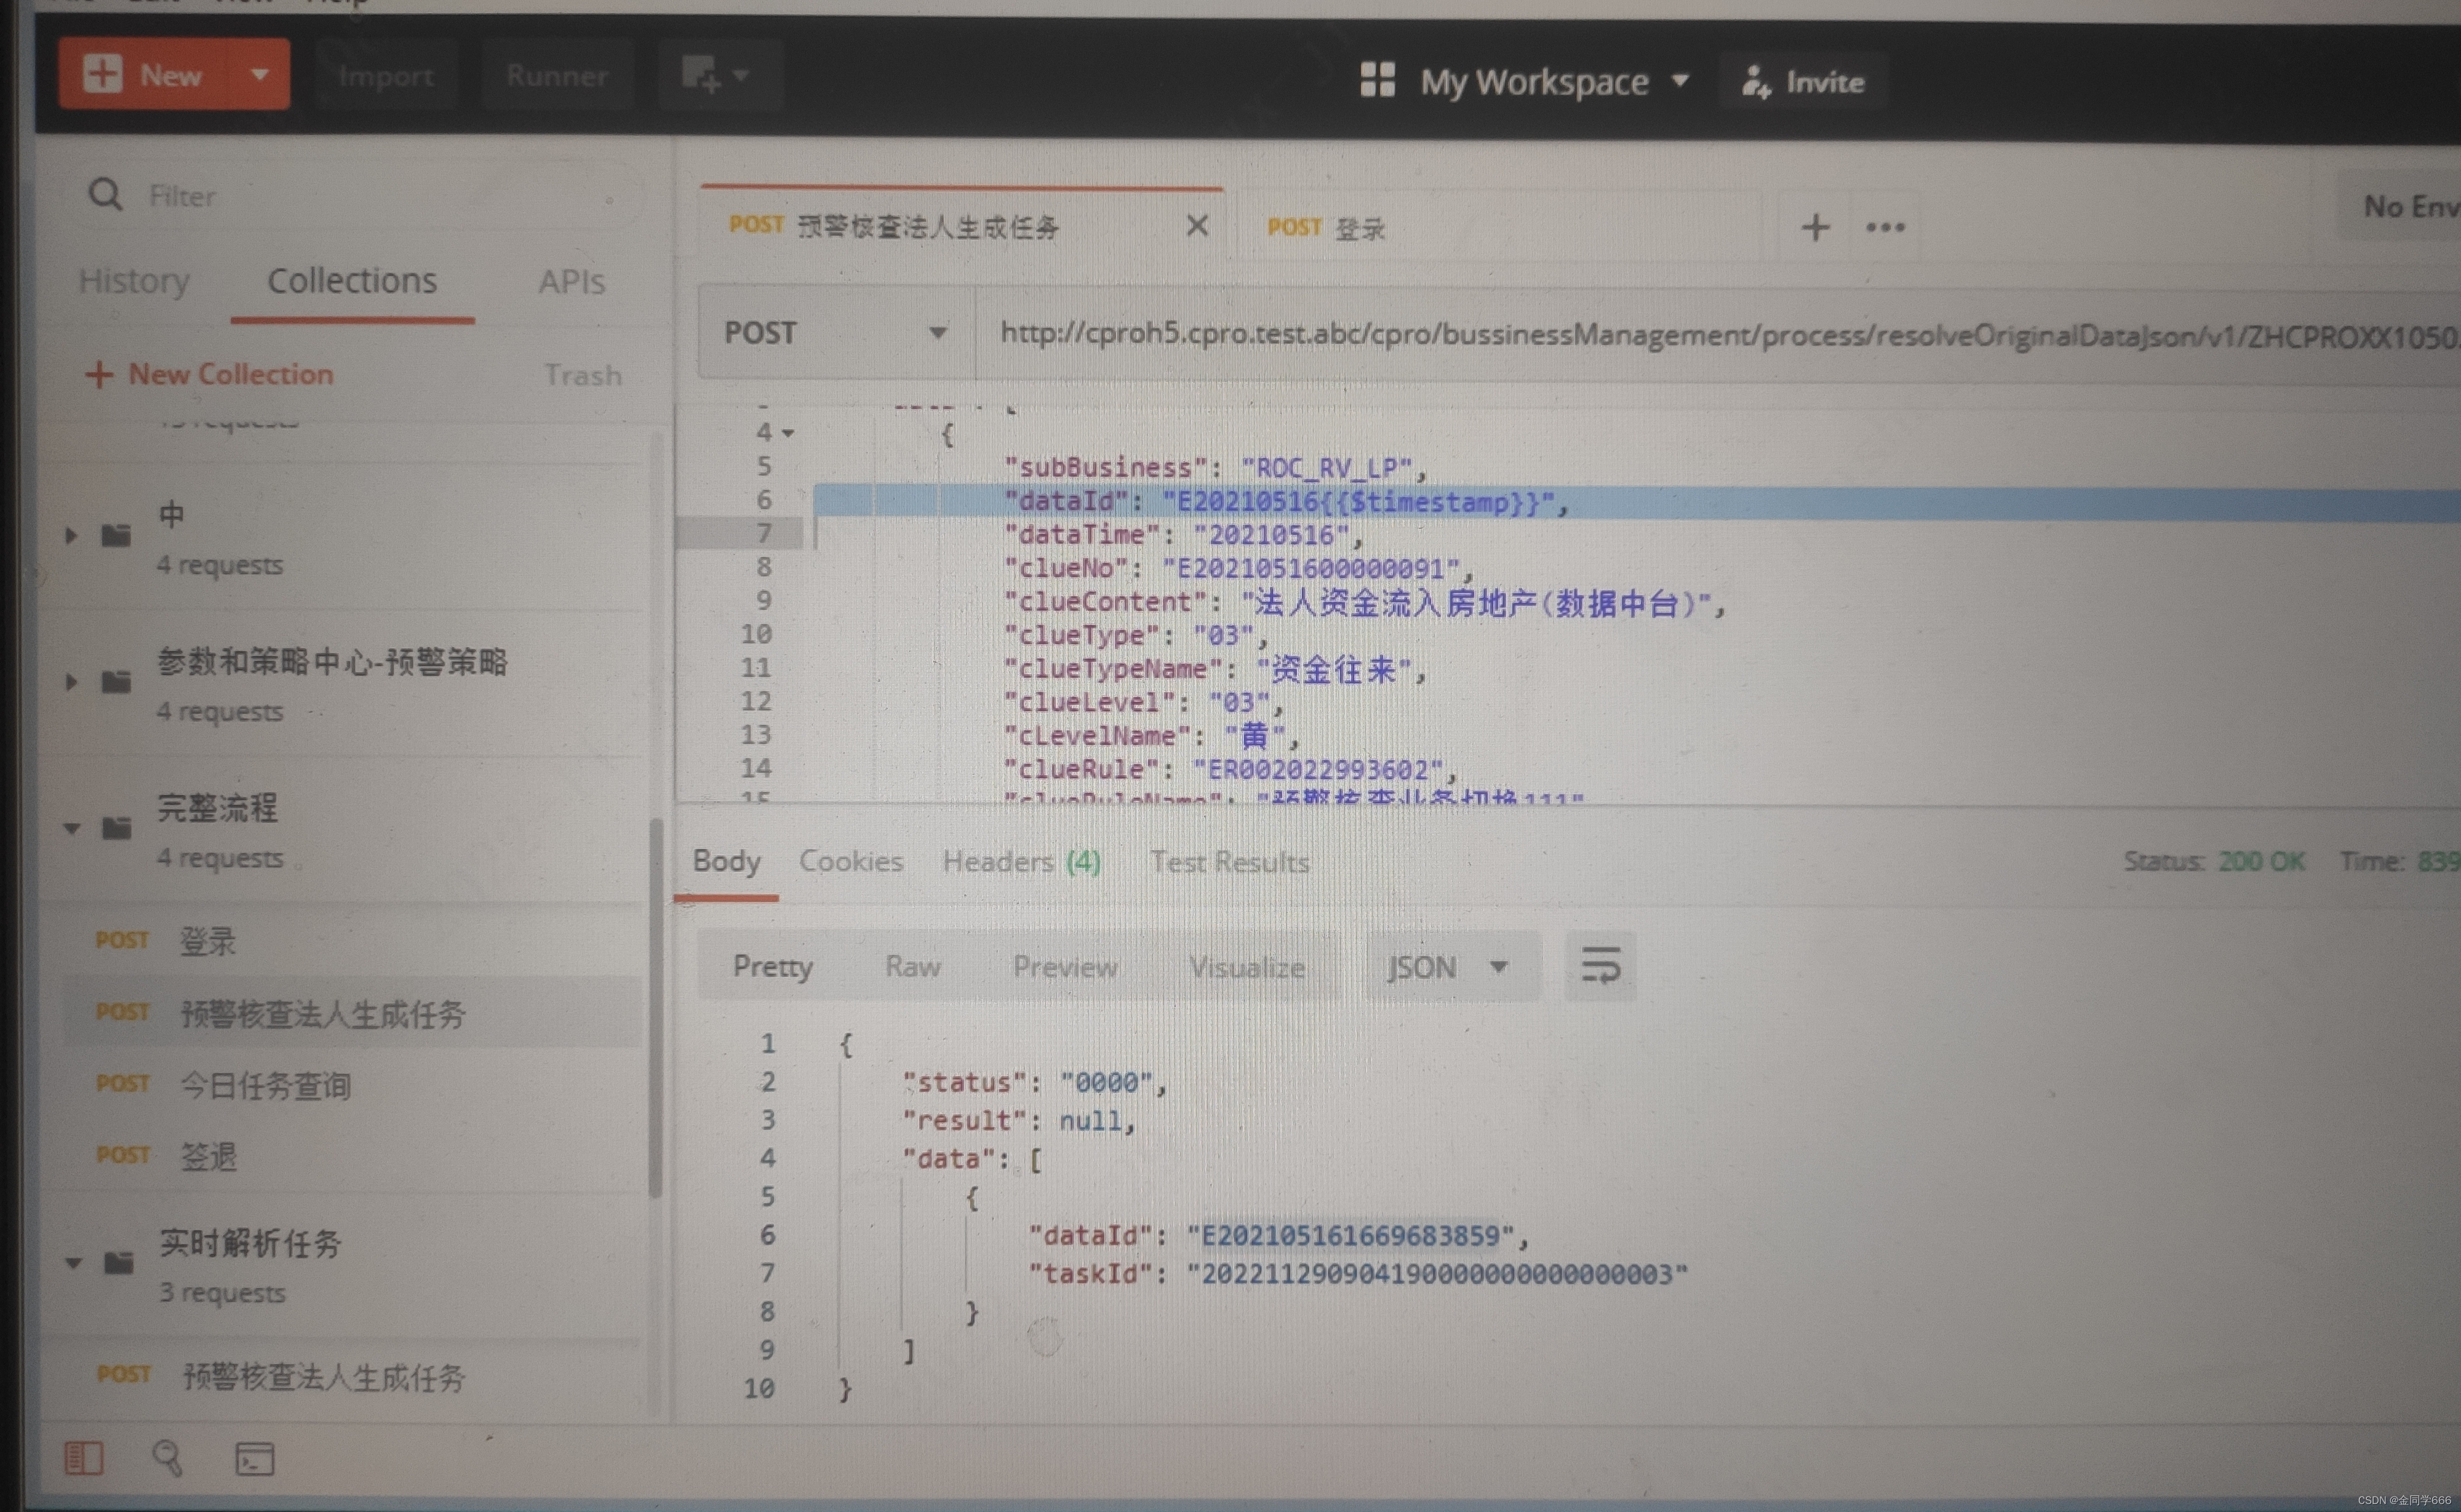Open the New button dropdown arrow

[x=259, y=74]
